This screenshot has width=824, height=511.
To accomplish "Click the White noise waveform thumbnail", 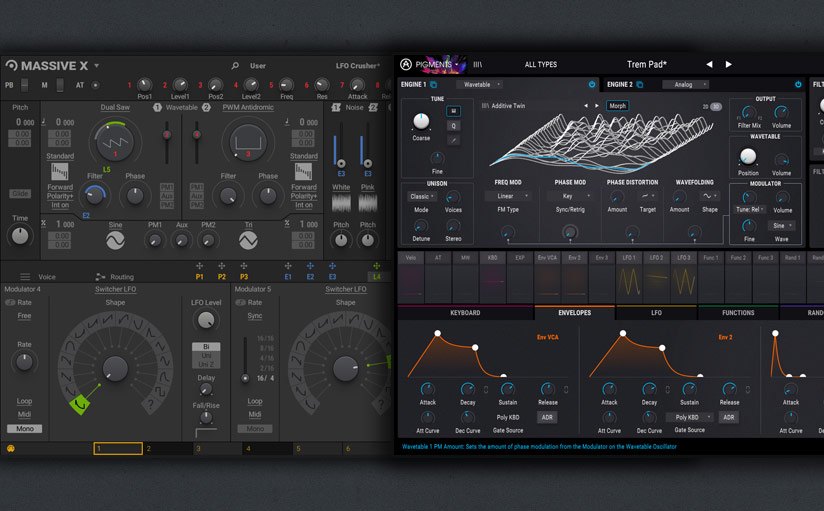I will (x=341, y=203).
